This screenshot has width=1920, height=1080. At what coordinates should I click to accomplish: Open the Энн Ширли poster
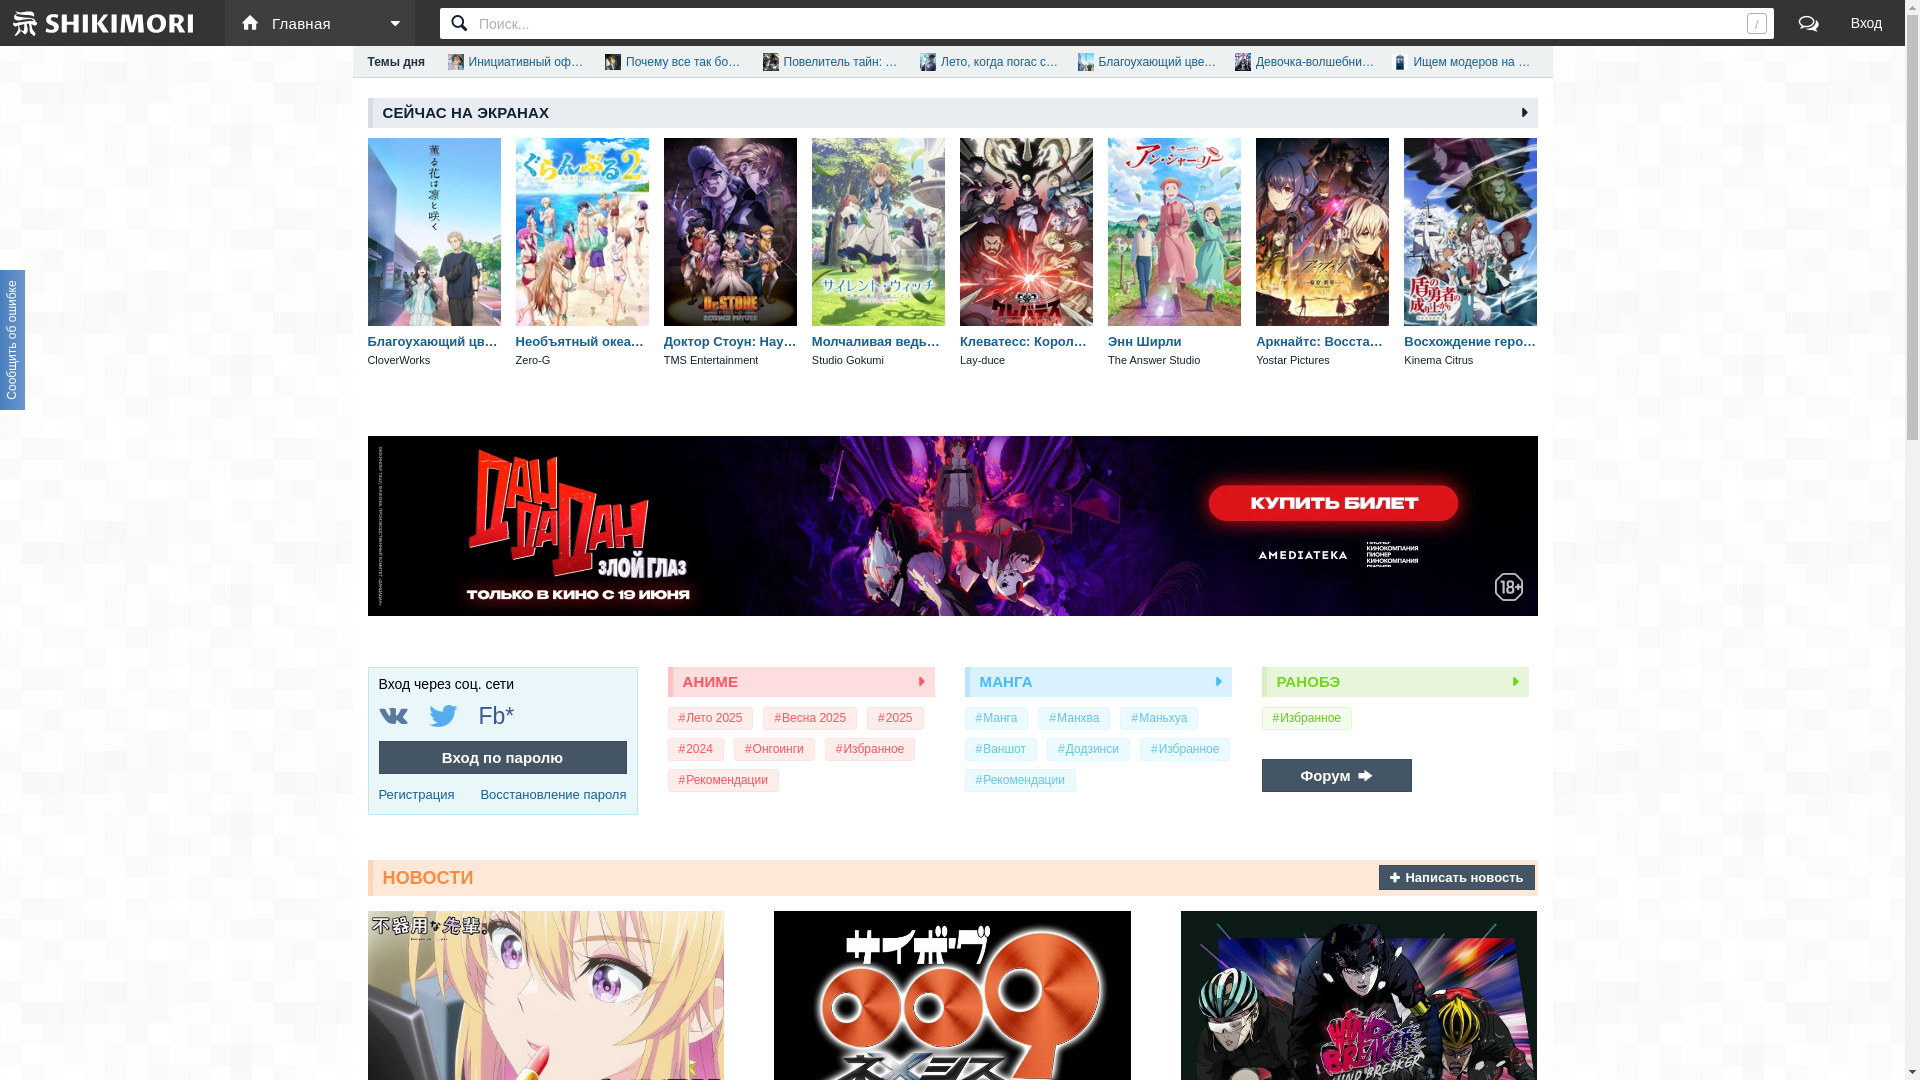[1174, 232]
